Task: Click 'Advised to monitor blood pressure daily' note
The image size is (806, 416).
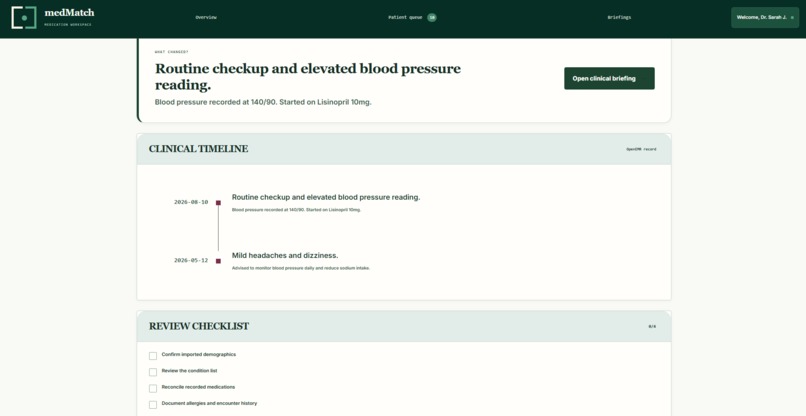Action: click(x=301, y=268)
